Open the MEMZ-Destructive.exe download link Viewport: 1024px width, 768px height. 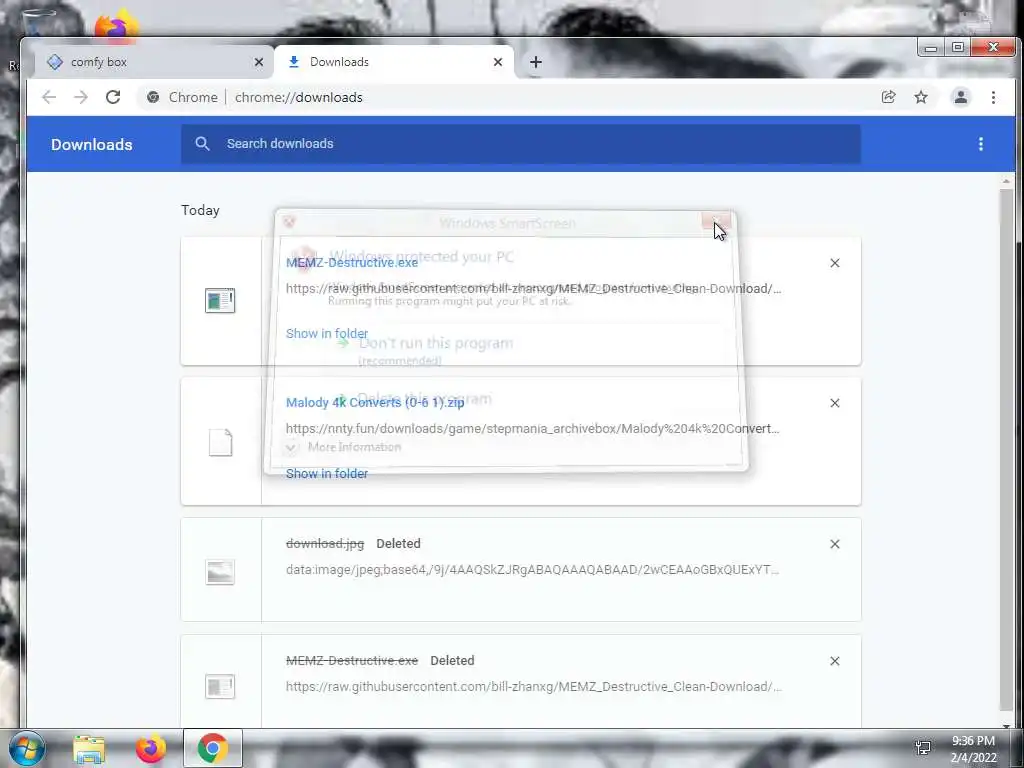[x=351, y=263]
